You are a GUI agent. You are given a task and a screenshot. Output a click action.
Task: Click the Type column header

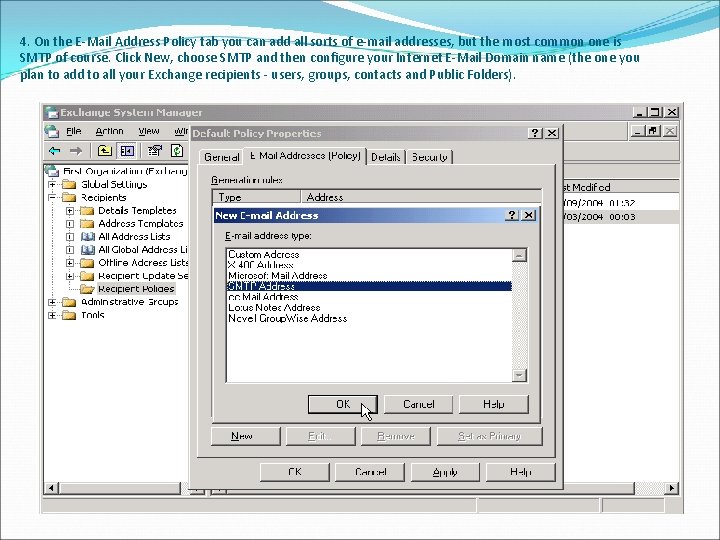click(256, 197)
